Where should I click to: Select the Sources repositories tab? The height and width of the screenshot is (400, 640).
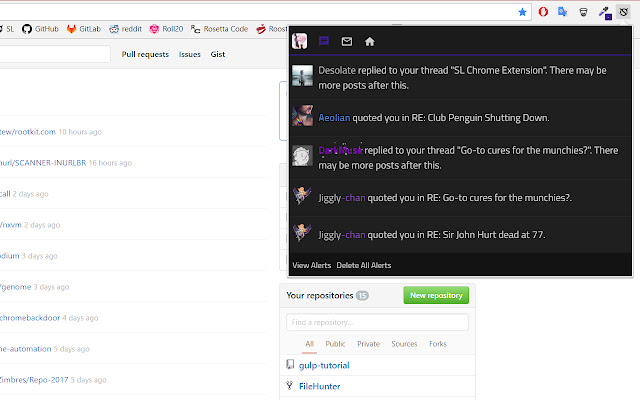[x=404, y=344]
